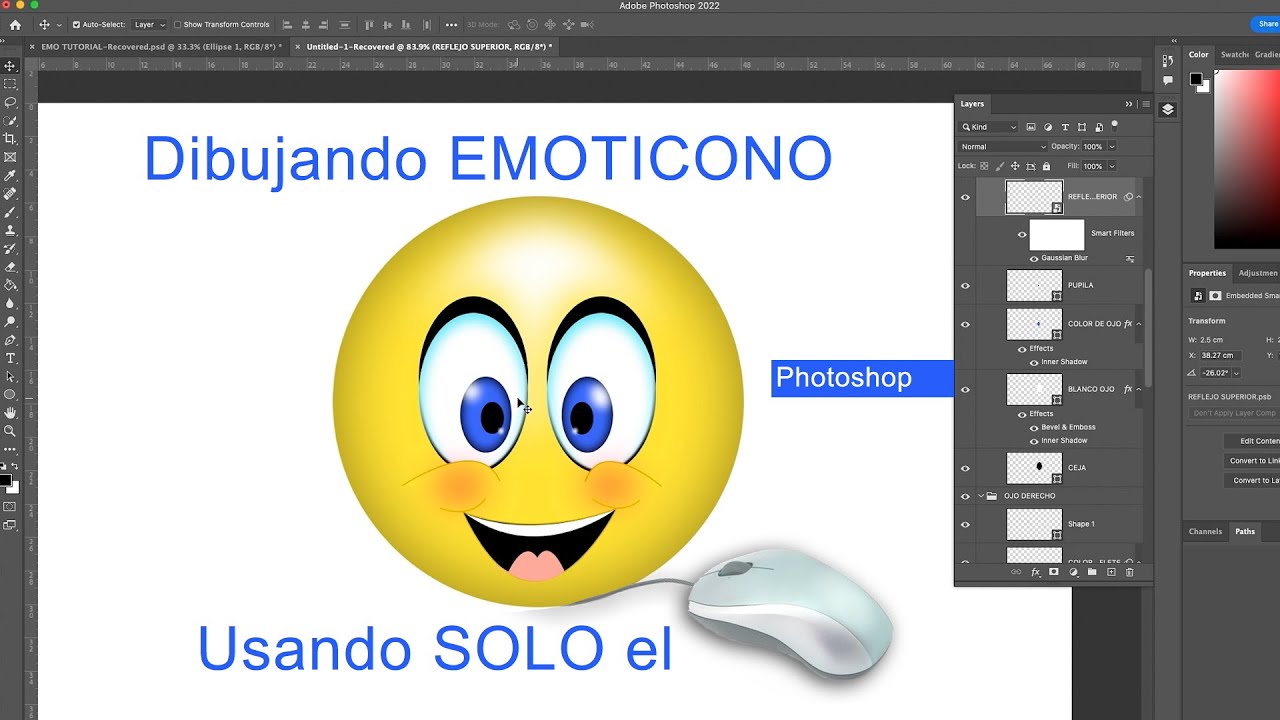Hide the COLOR DE OJO layer

tap(965, 325)
